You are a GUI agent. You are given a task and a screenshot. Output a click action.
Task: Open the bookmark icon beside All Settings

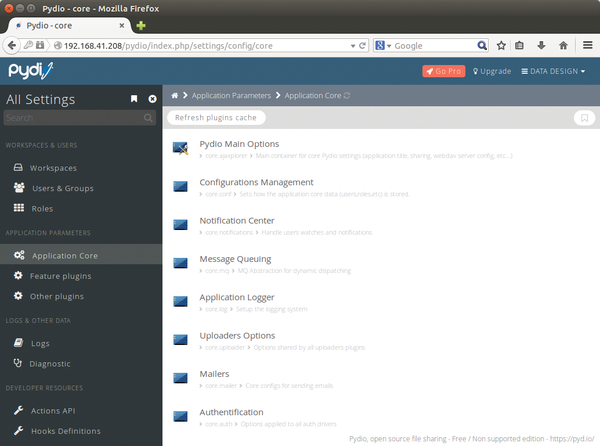click(x=134, y=99)
